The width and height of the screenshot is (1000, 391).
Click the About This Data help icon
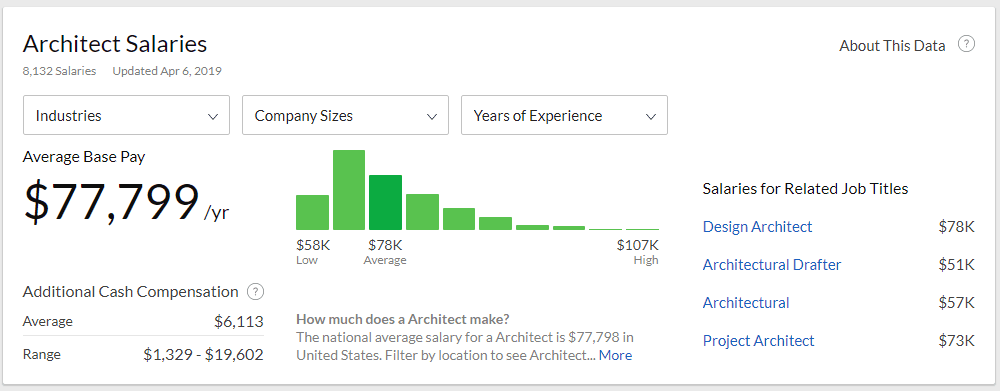tap(967, 44)
